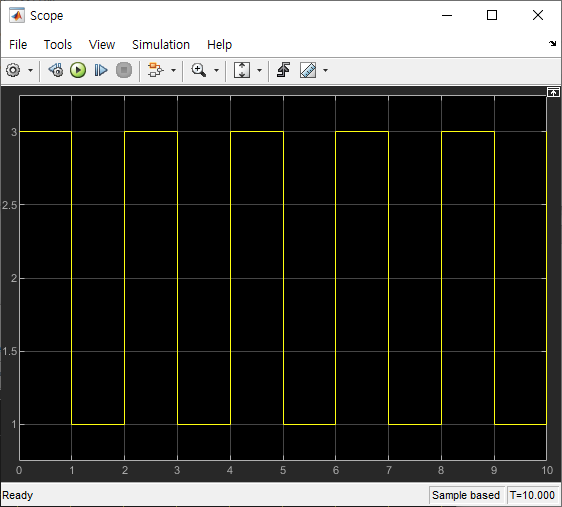Click the dock scope arrow icon
The height and width of the screenshot is (507, 562).
(x=552, y=44)
